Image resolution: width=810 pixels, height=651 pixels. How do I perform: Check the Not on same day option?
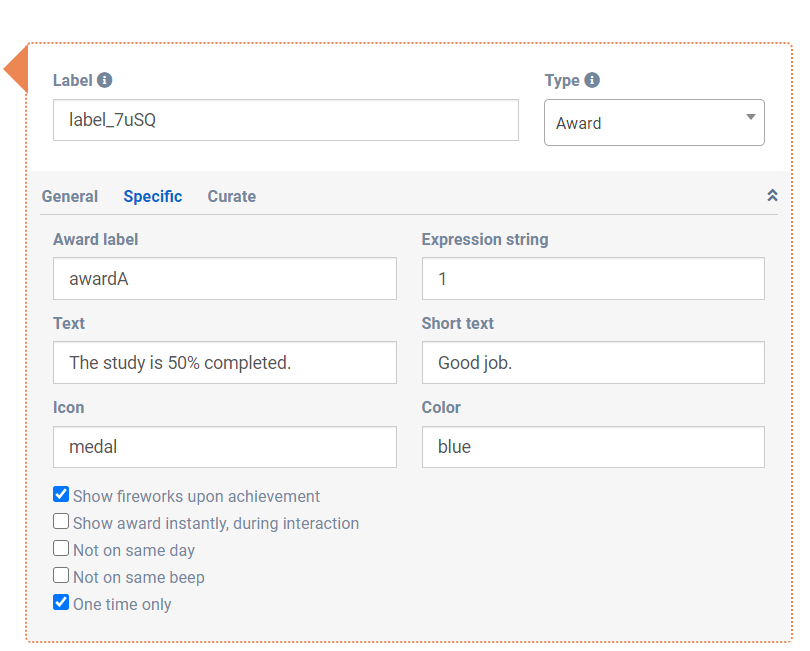[x=62, y=549]
